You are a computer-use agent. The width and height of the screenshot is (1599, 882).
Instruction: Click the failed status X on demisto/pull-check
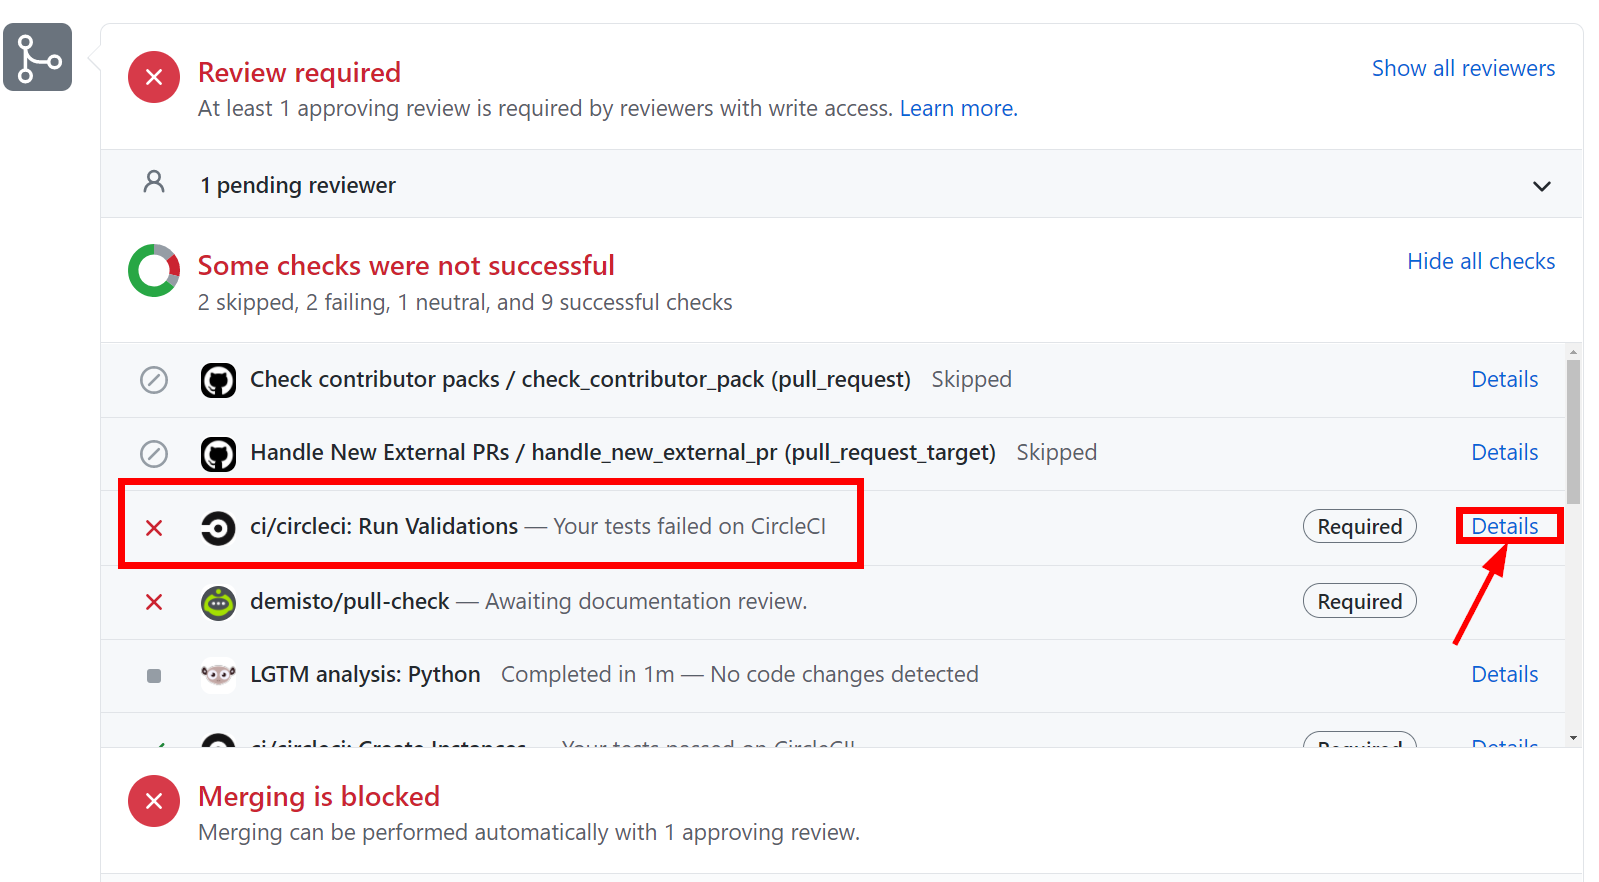tap(153, 601)
